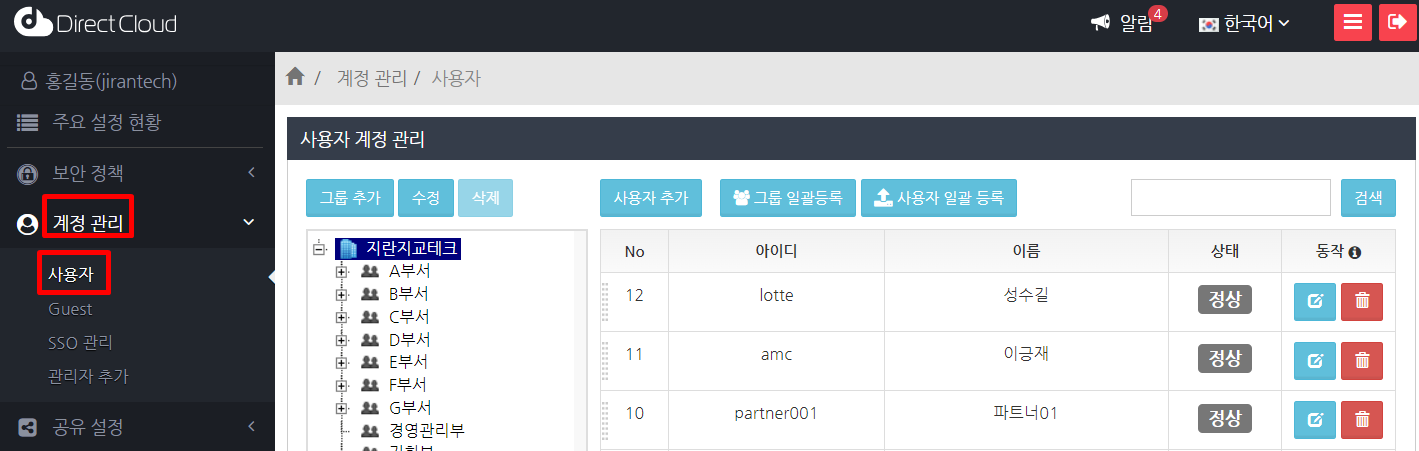
Task: Click the 주요 설정 현황 list icon
Action: click(x=28, y=123)
